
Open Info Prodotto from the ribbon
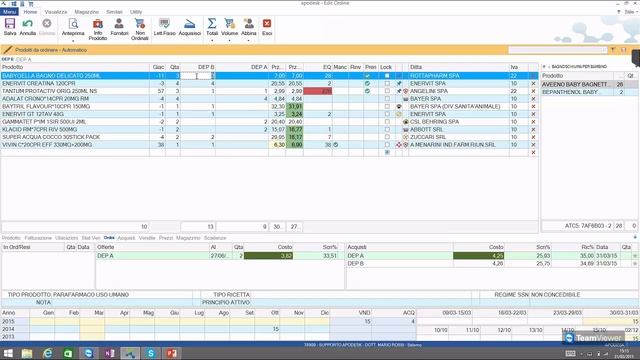[98, 29]
